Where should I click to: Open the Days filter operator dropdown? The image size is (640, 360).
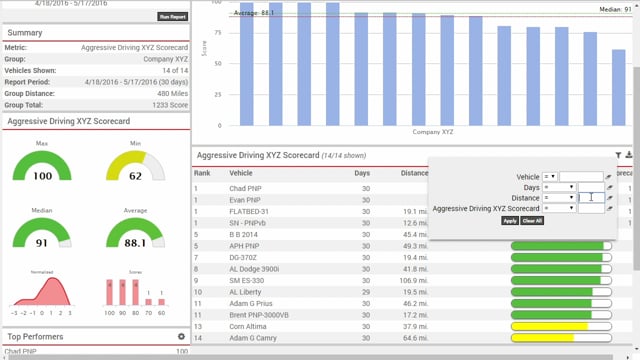click(x=559, y=187)
